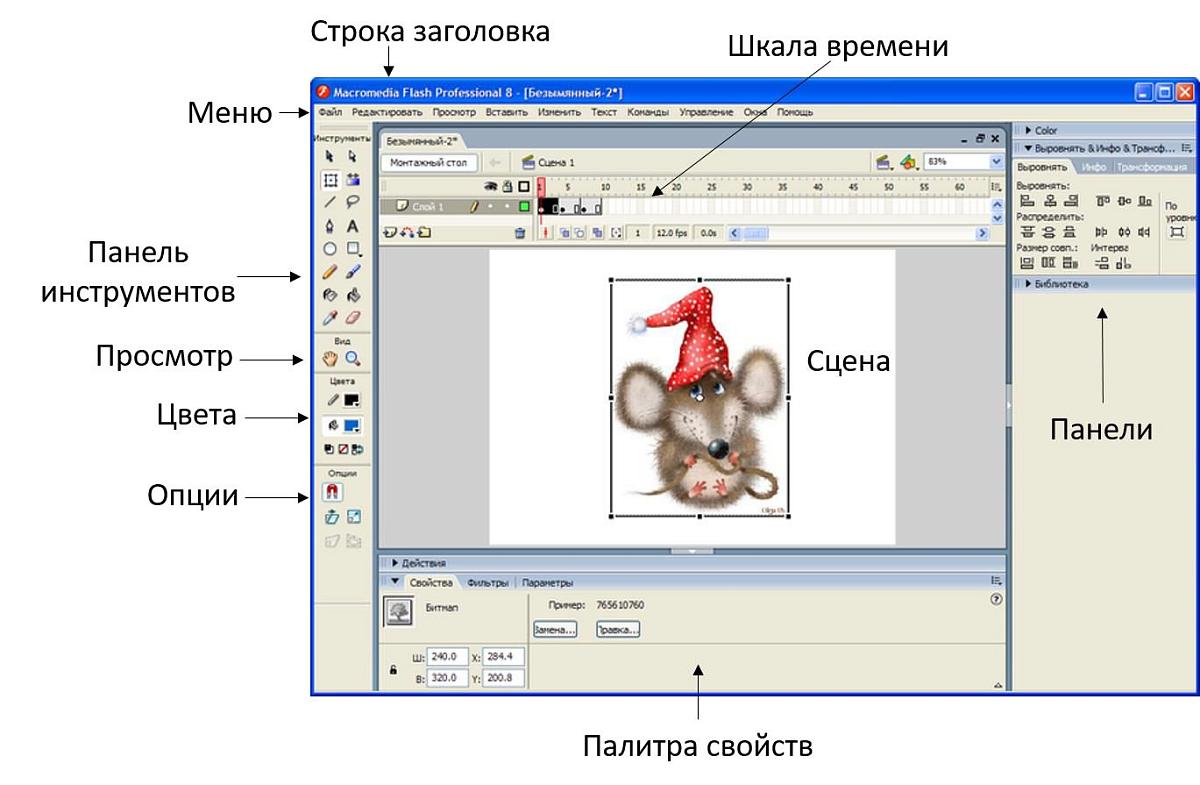The height and width of the screenshot is (785, 1200).
Task: Expand the Библиотека panel
Action: [1027, 284]
